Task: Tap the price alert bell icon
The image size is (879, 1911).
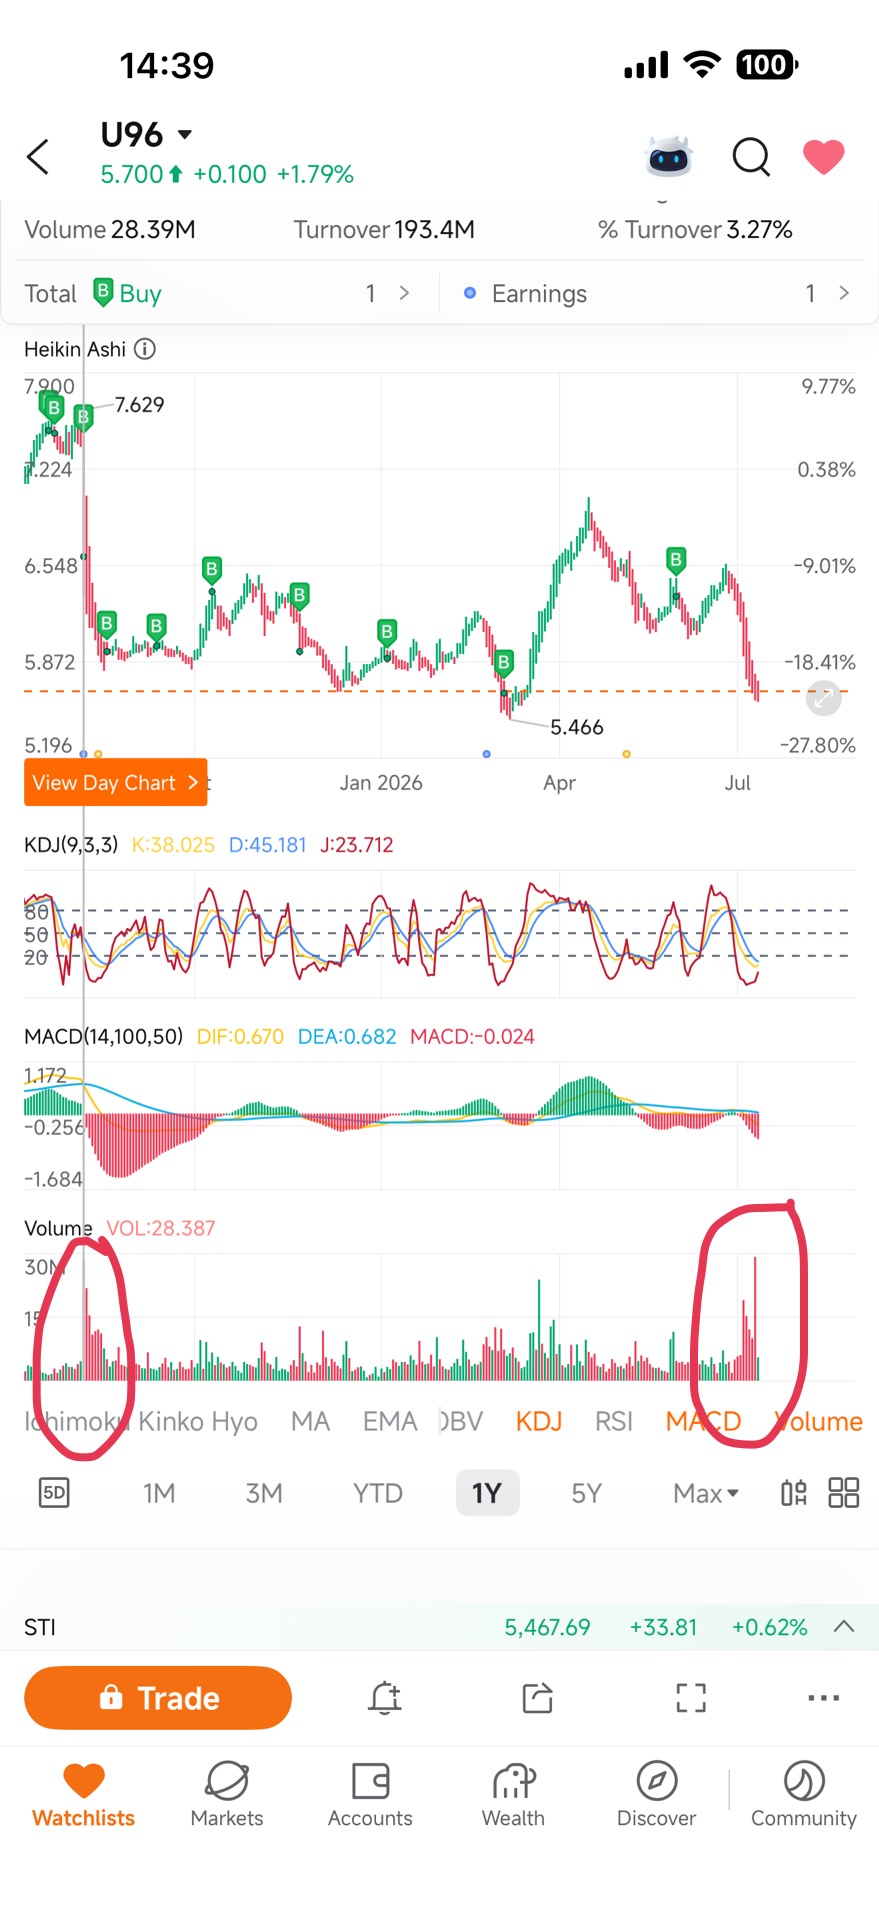Action: [385, 1697]
